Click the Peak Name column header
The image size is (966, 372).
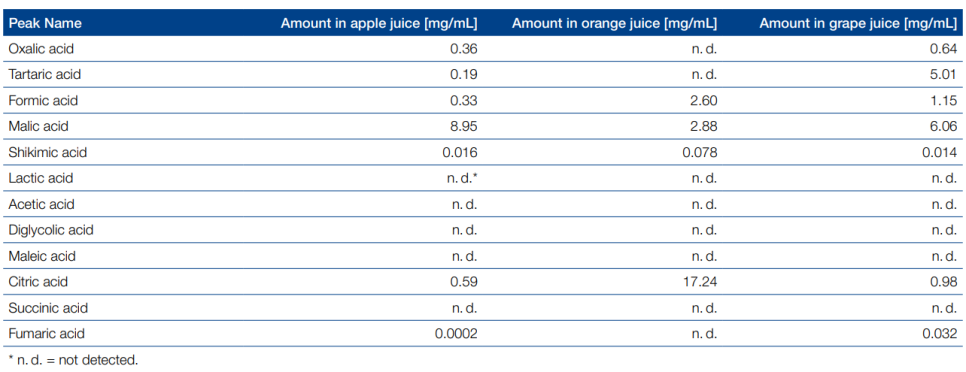[x=45, y=23]
